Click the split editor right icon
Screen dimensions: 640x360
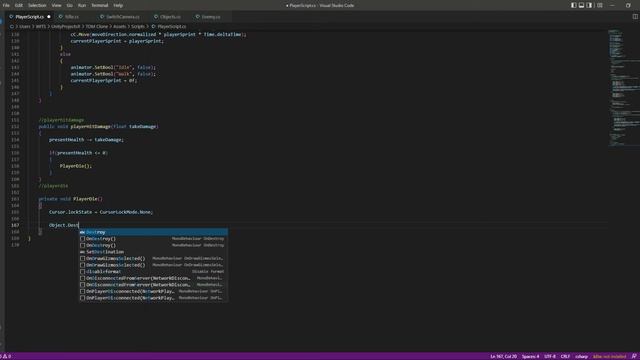click(635, 17)
